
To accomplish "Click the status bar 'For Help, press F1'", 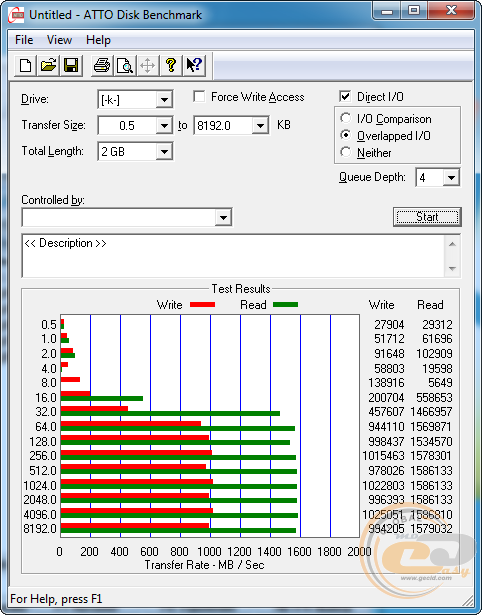I will tap(56, 599).
